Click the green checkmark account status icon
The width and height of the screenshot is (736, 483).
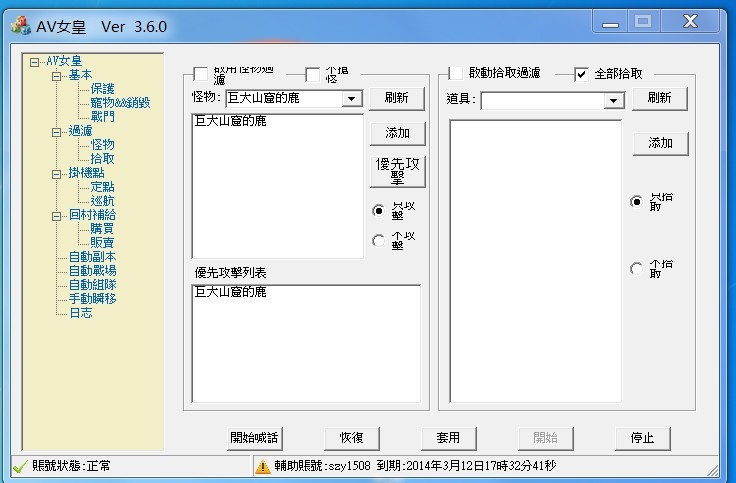point(20,466)
